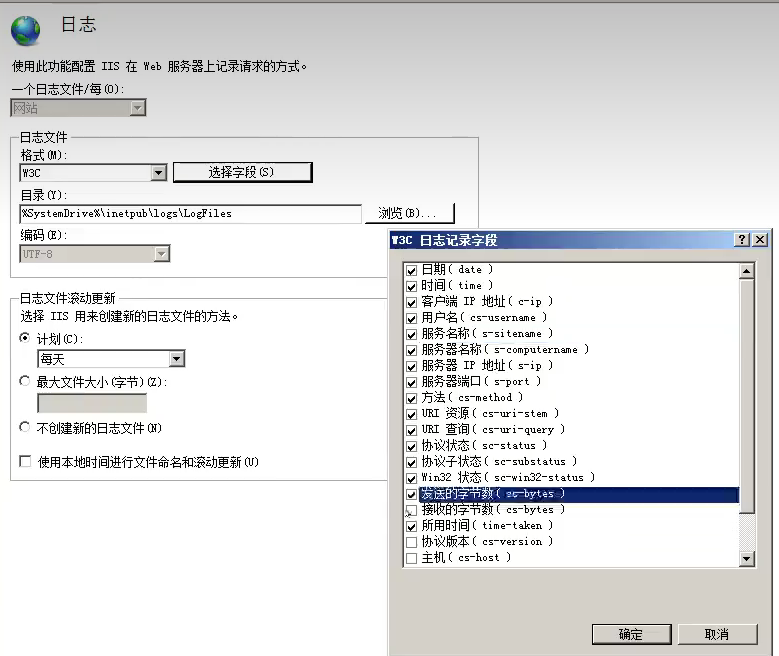Image resolution: width=779 pixels, height=656 pixels.
Task: Select 不创建新的日志文件 radio button
Action: 24,427
